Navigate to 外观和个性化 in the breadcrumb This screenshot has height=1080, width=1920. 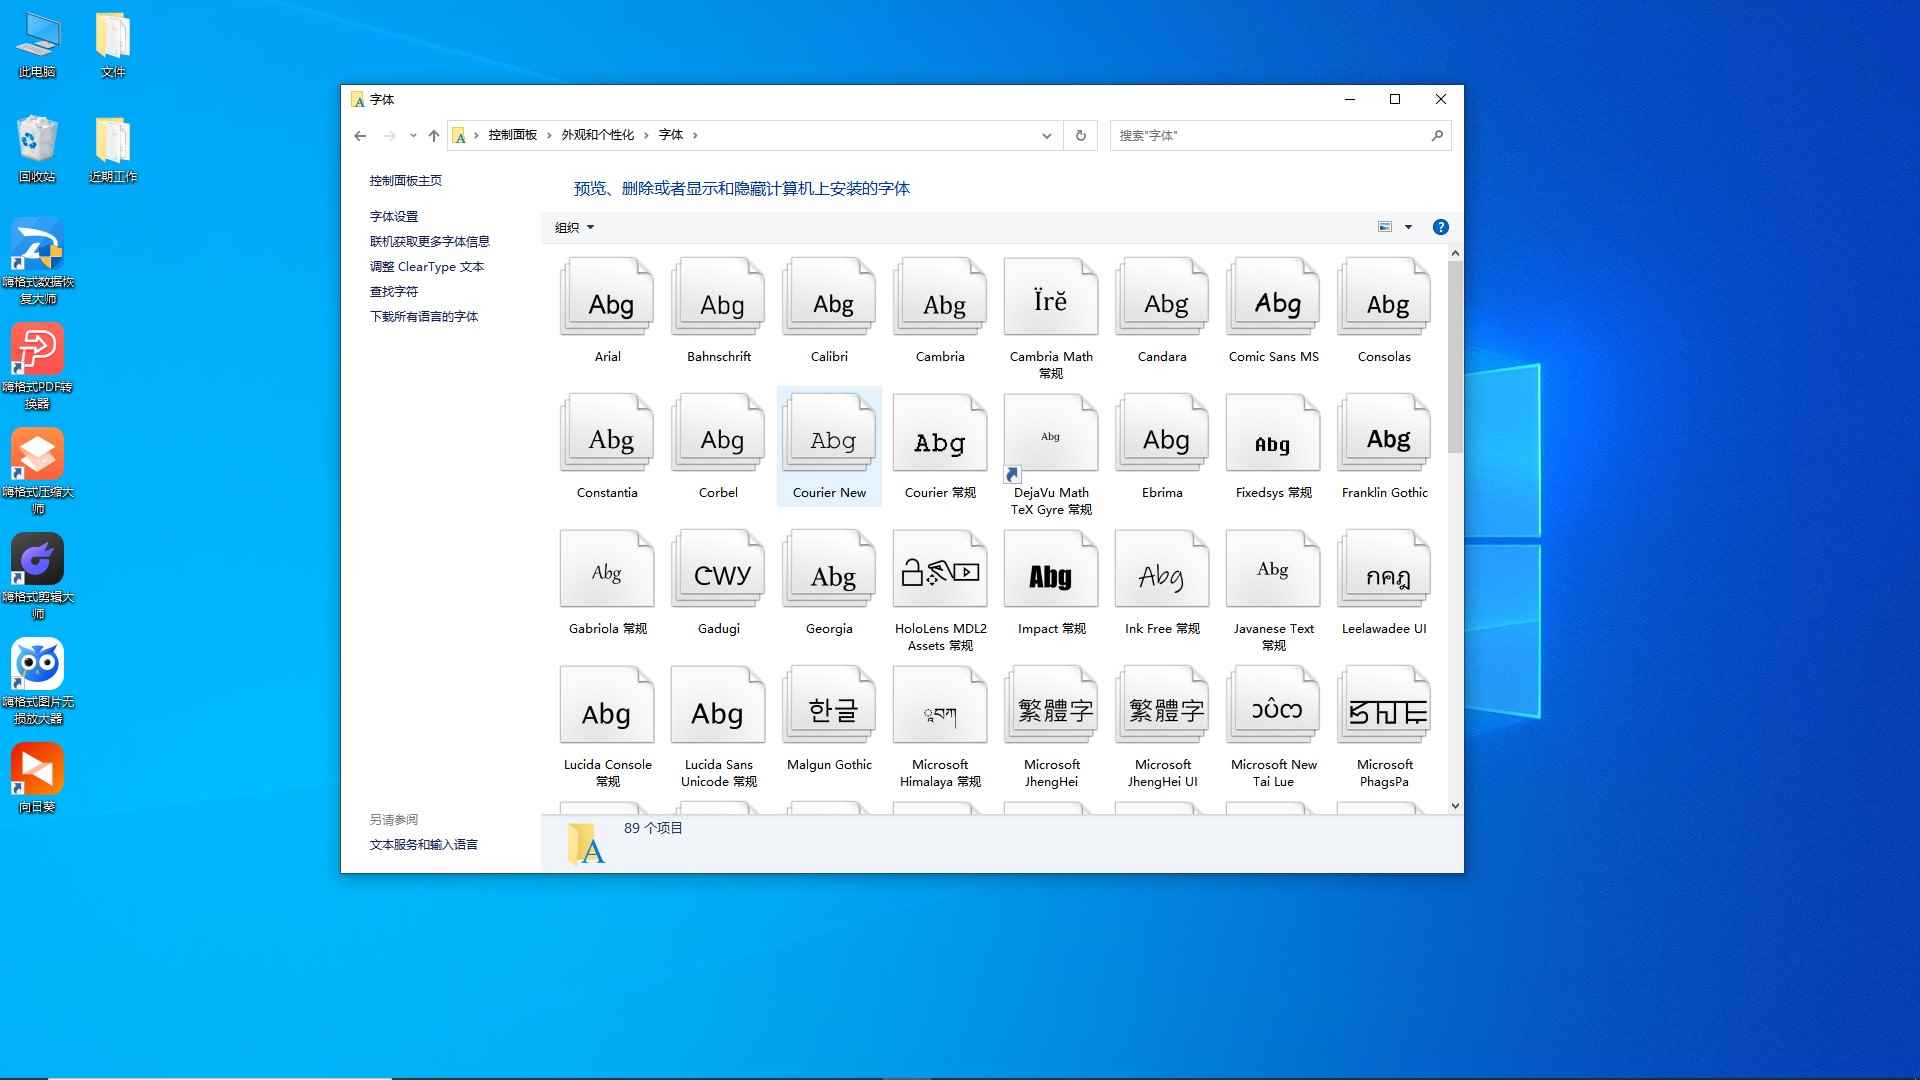pos(598,135)
